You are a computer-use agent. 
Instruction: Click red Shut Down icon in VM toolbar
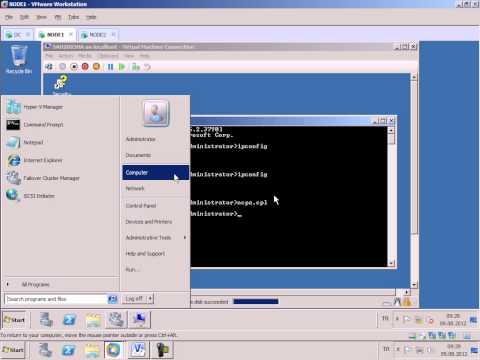pos(85,67)
